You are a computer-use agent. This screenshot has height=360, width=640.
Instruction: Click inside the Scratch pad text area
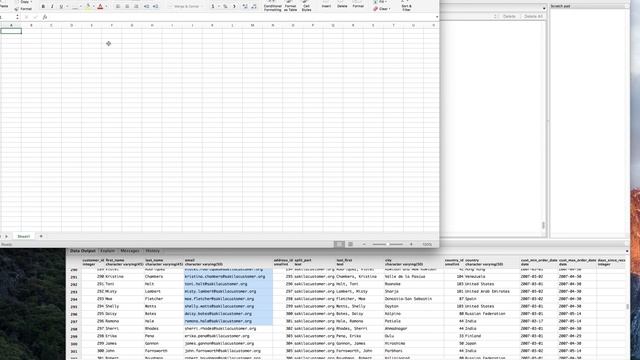pyautogui.click(x=589, y=122)
